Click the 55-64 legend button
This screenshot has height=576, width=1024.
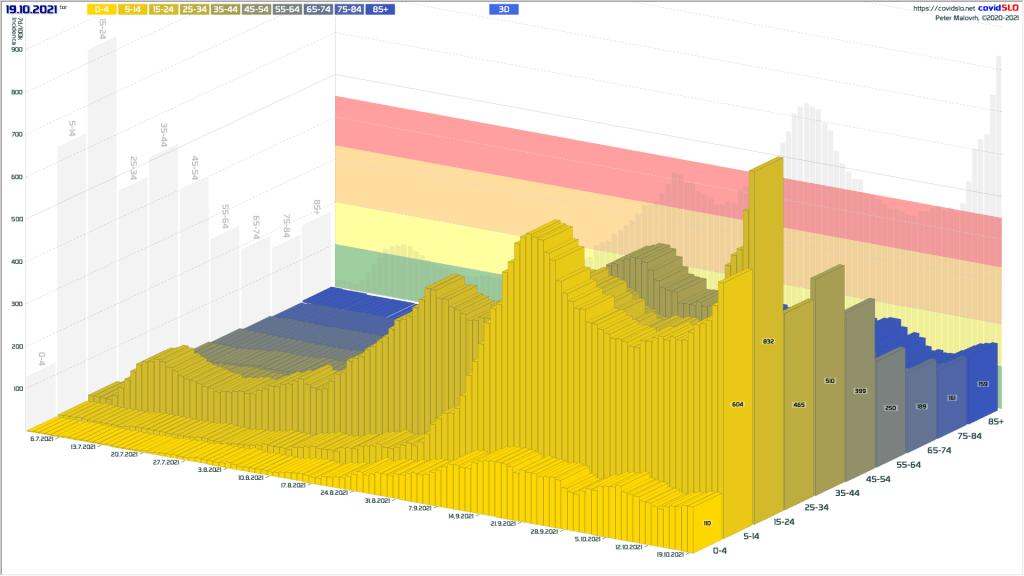[288, 9]
